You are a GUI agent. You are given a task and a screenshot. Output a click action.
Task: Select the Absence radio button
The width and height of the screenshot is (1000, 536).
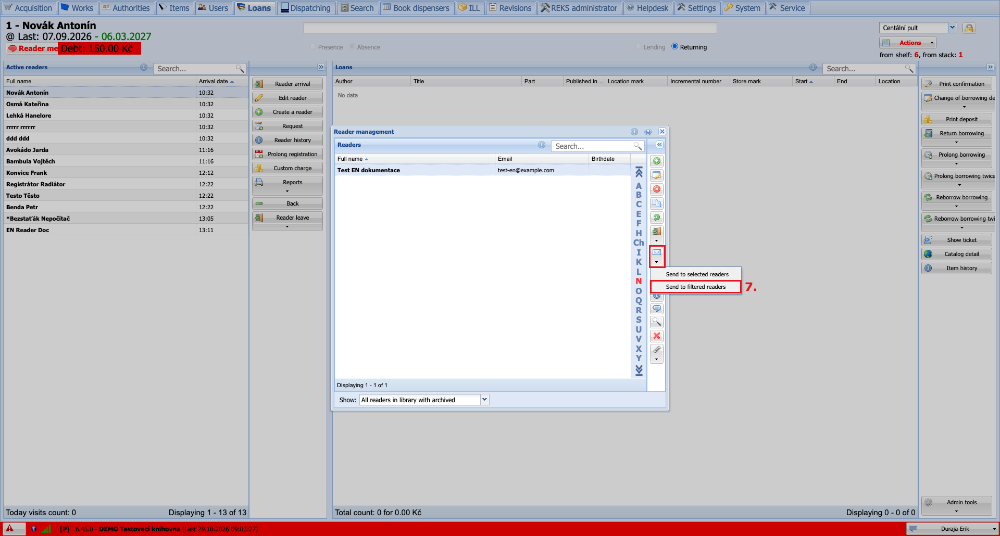click(352, 47)
